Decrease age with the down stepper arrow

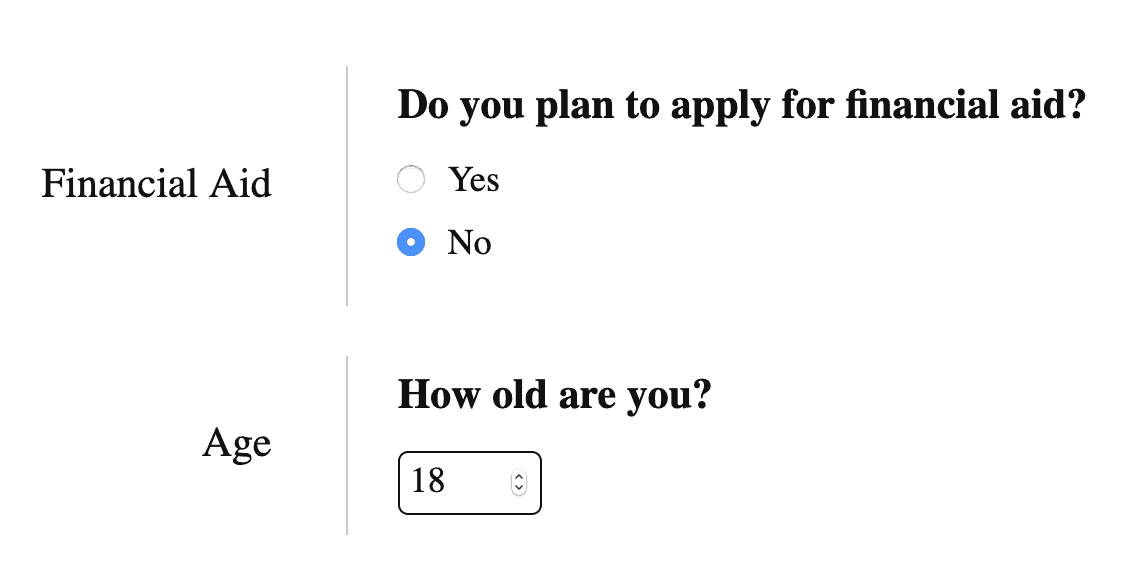[x=518, y=489]
